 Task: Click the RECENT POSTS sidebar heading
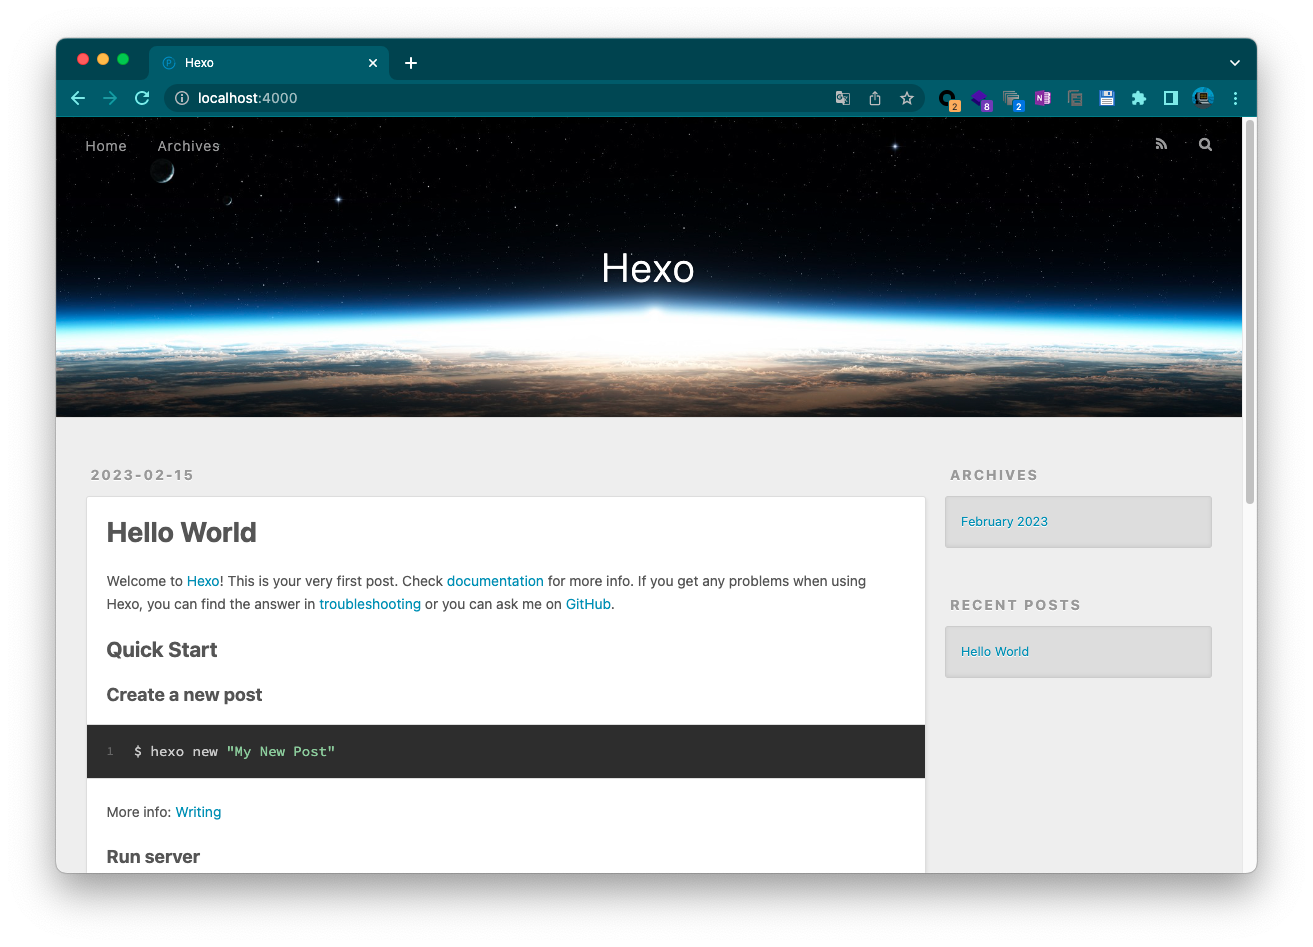pyautogui.click(x=1015, y=605)
